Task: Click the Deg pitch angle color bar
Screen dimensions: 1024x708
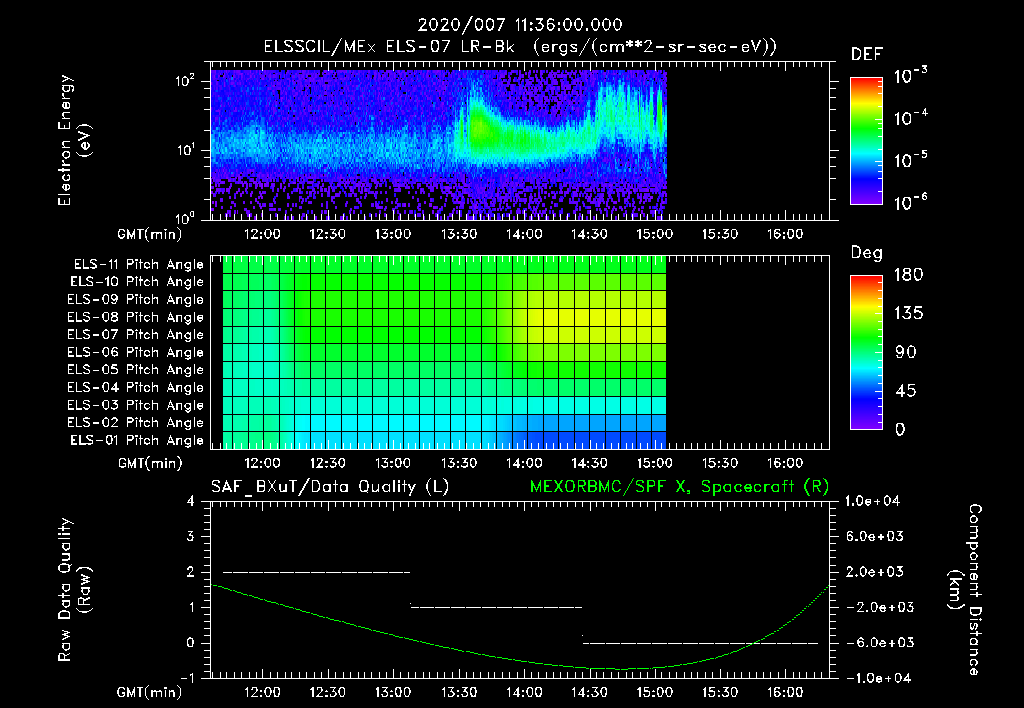Action: pyautogui.click(x=866, y=353)
